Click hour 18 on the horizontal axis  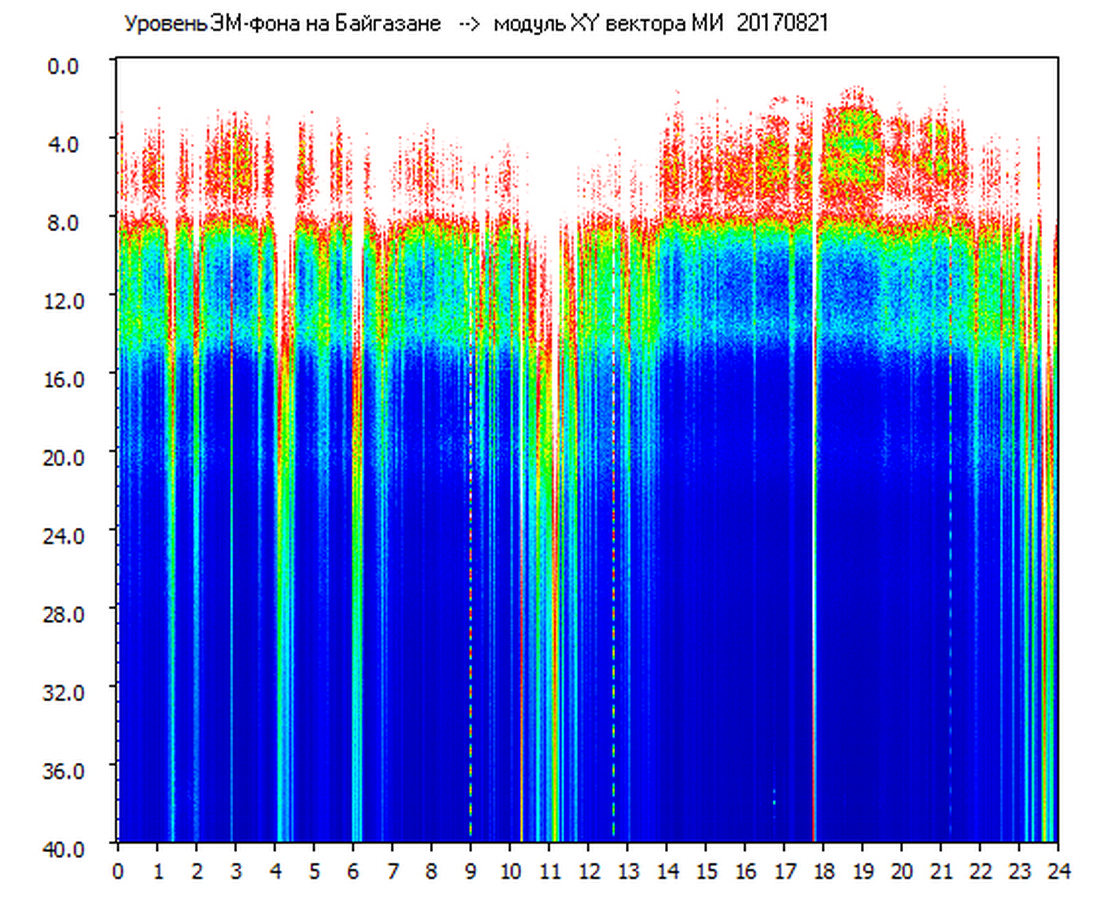coord(823,869)
